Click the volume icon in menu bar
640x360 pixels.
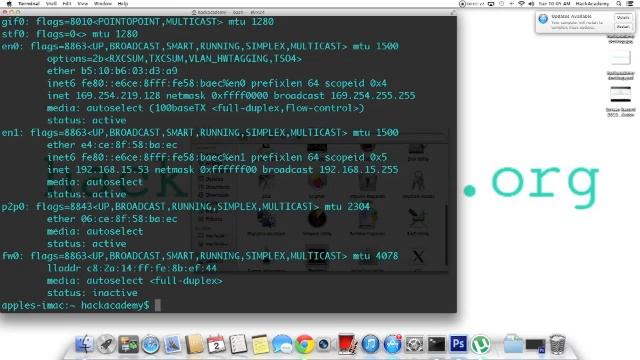pos(531,4)
